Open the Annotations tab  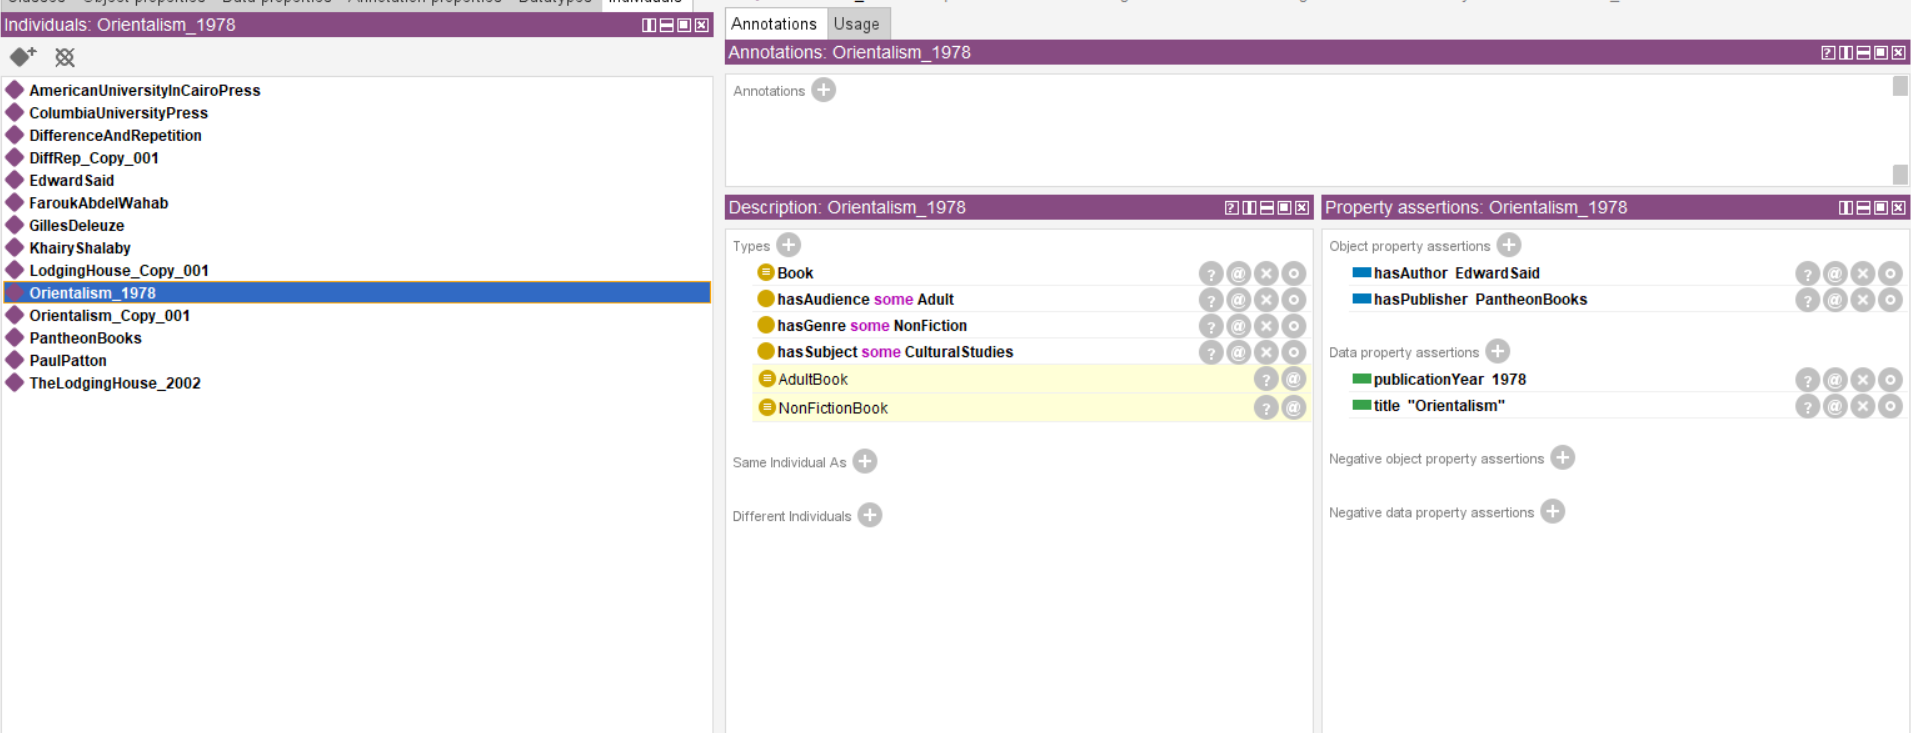773,24
